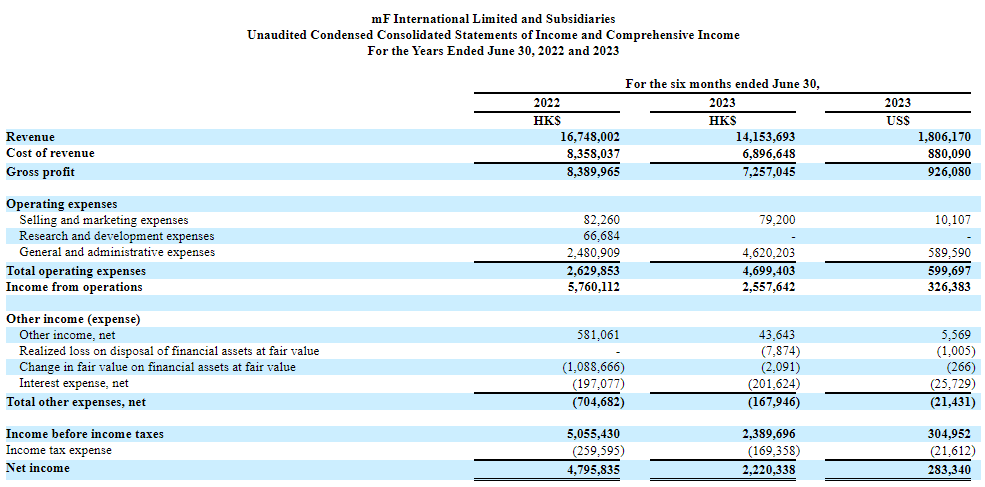Select Net income US$ value 283,340

948,468
